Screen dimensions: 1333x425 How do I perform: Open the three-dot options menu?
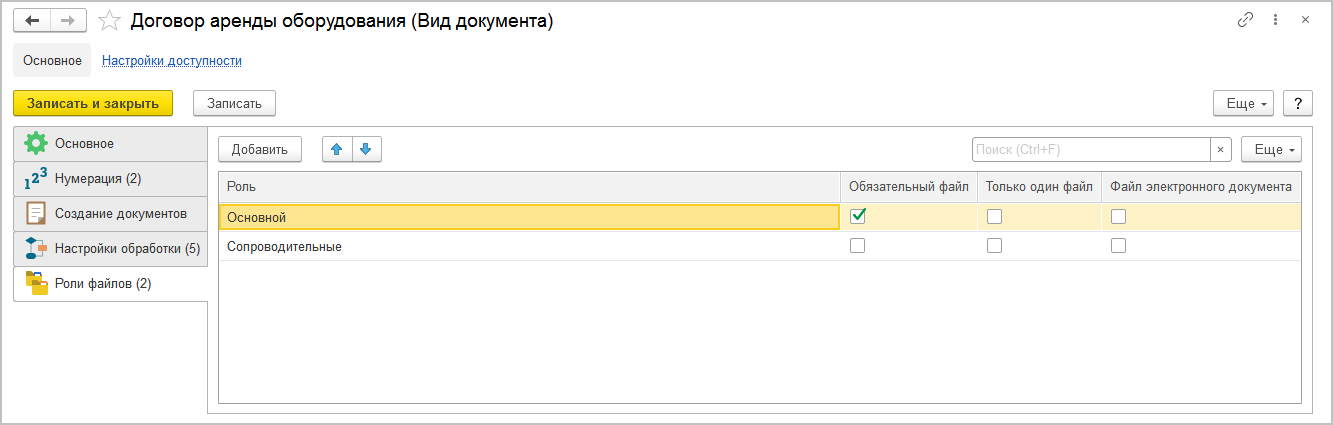click(1275, 20)
